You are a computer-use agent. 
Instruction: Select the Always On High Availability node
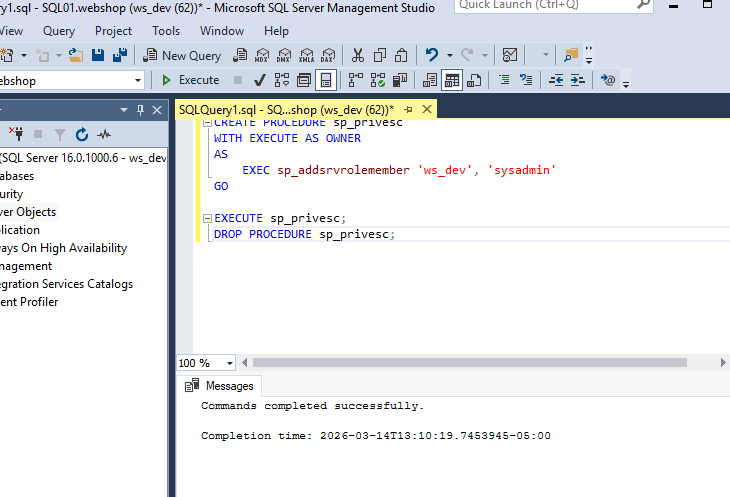point(63,248)
